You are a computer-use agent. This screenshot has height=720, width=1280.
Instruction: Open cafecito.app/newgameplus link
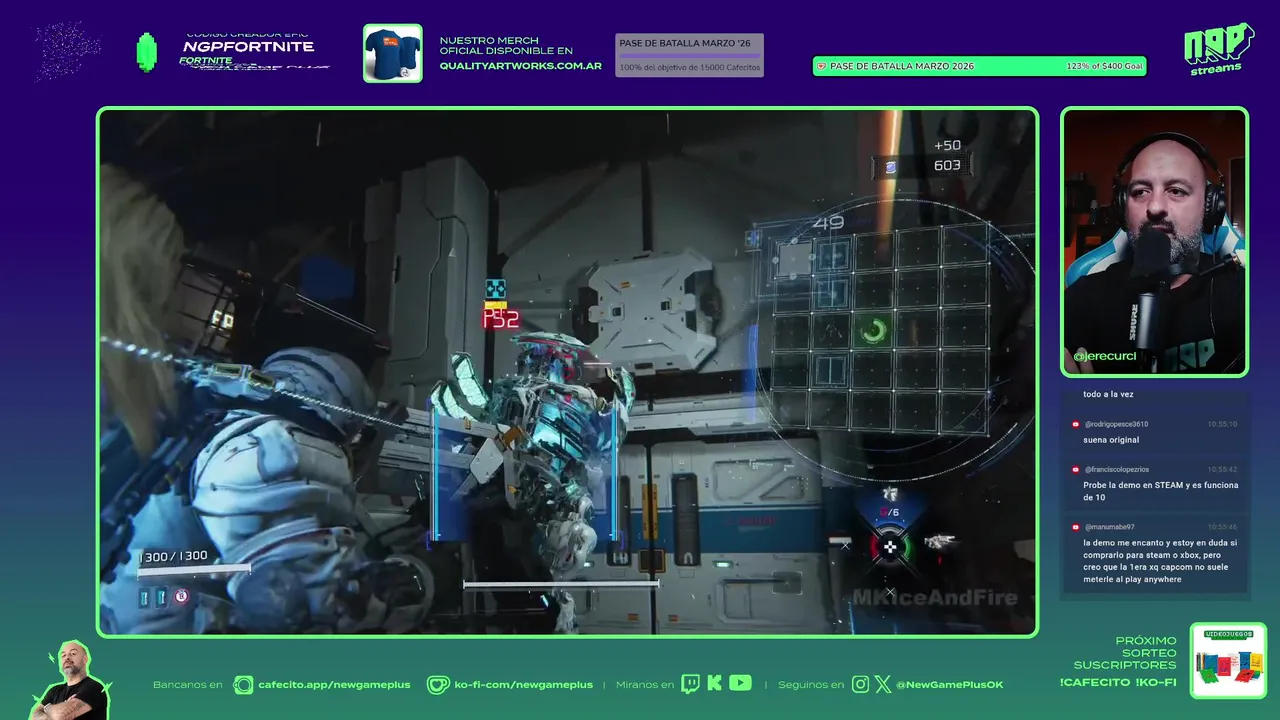(334, 685)
